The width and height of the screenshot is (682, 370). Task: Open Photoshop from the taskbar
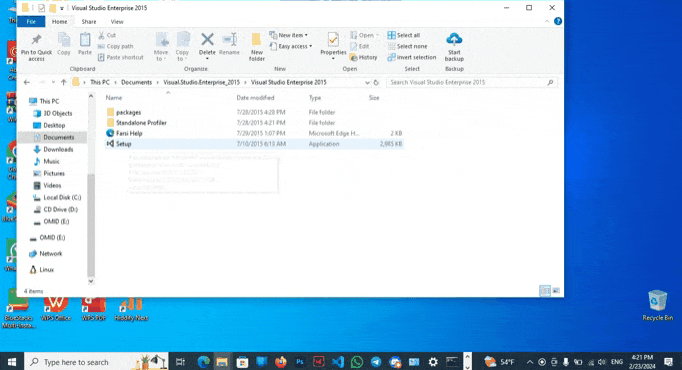point(299,362)
